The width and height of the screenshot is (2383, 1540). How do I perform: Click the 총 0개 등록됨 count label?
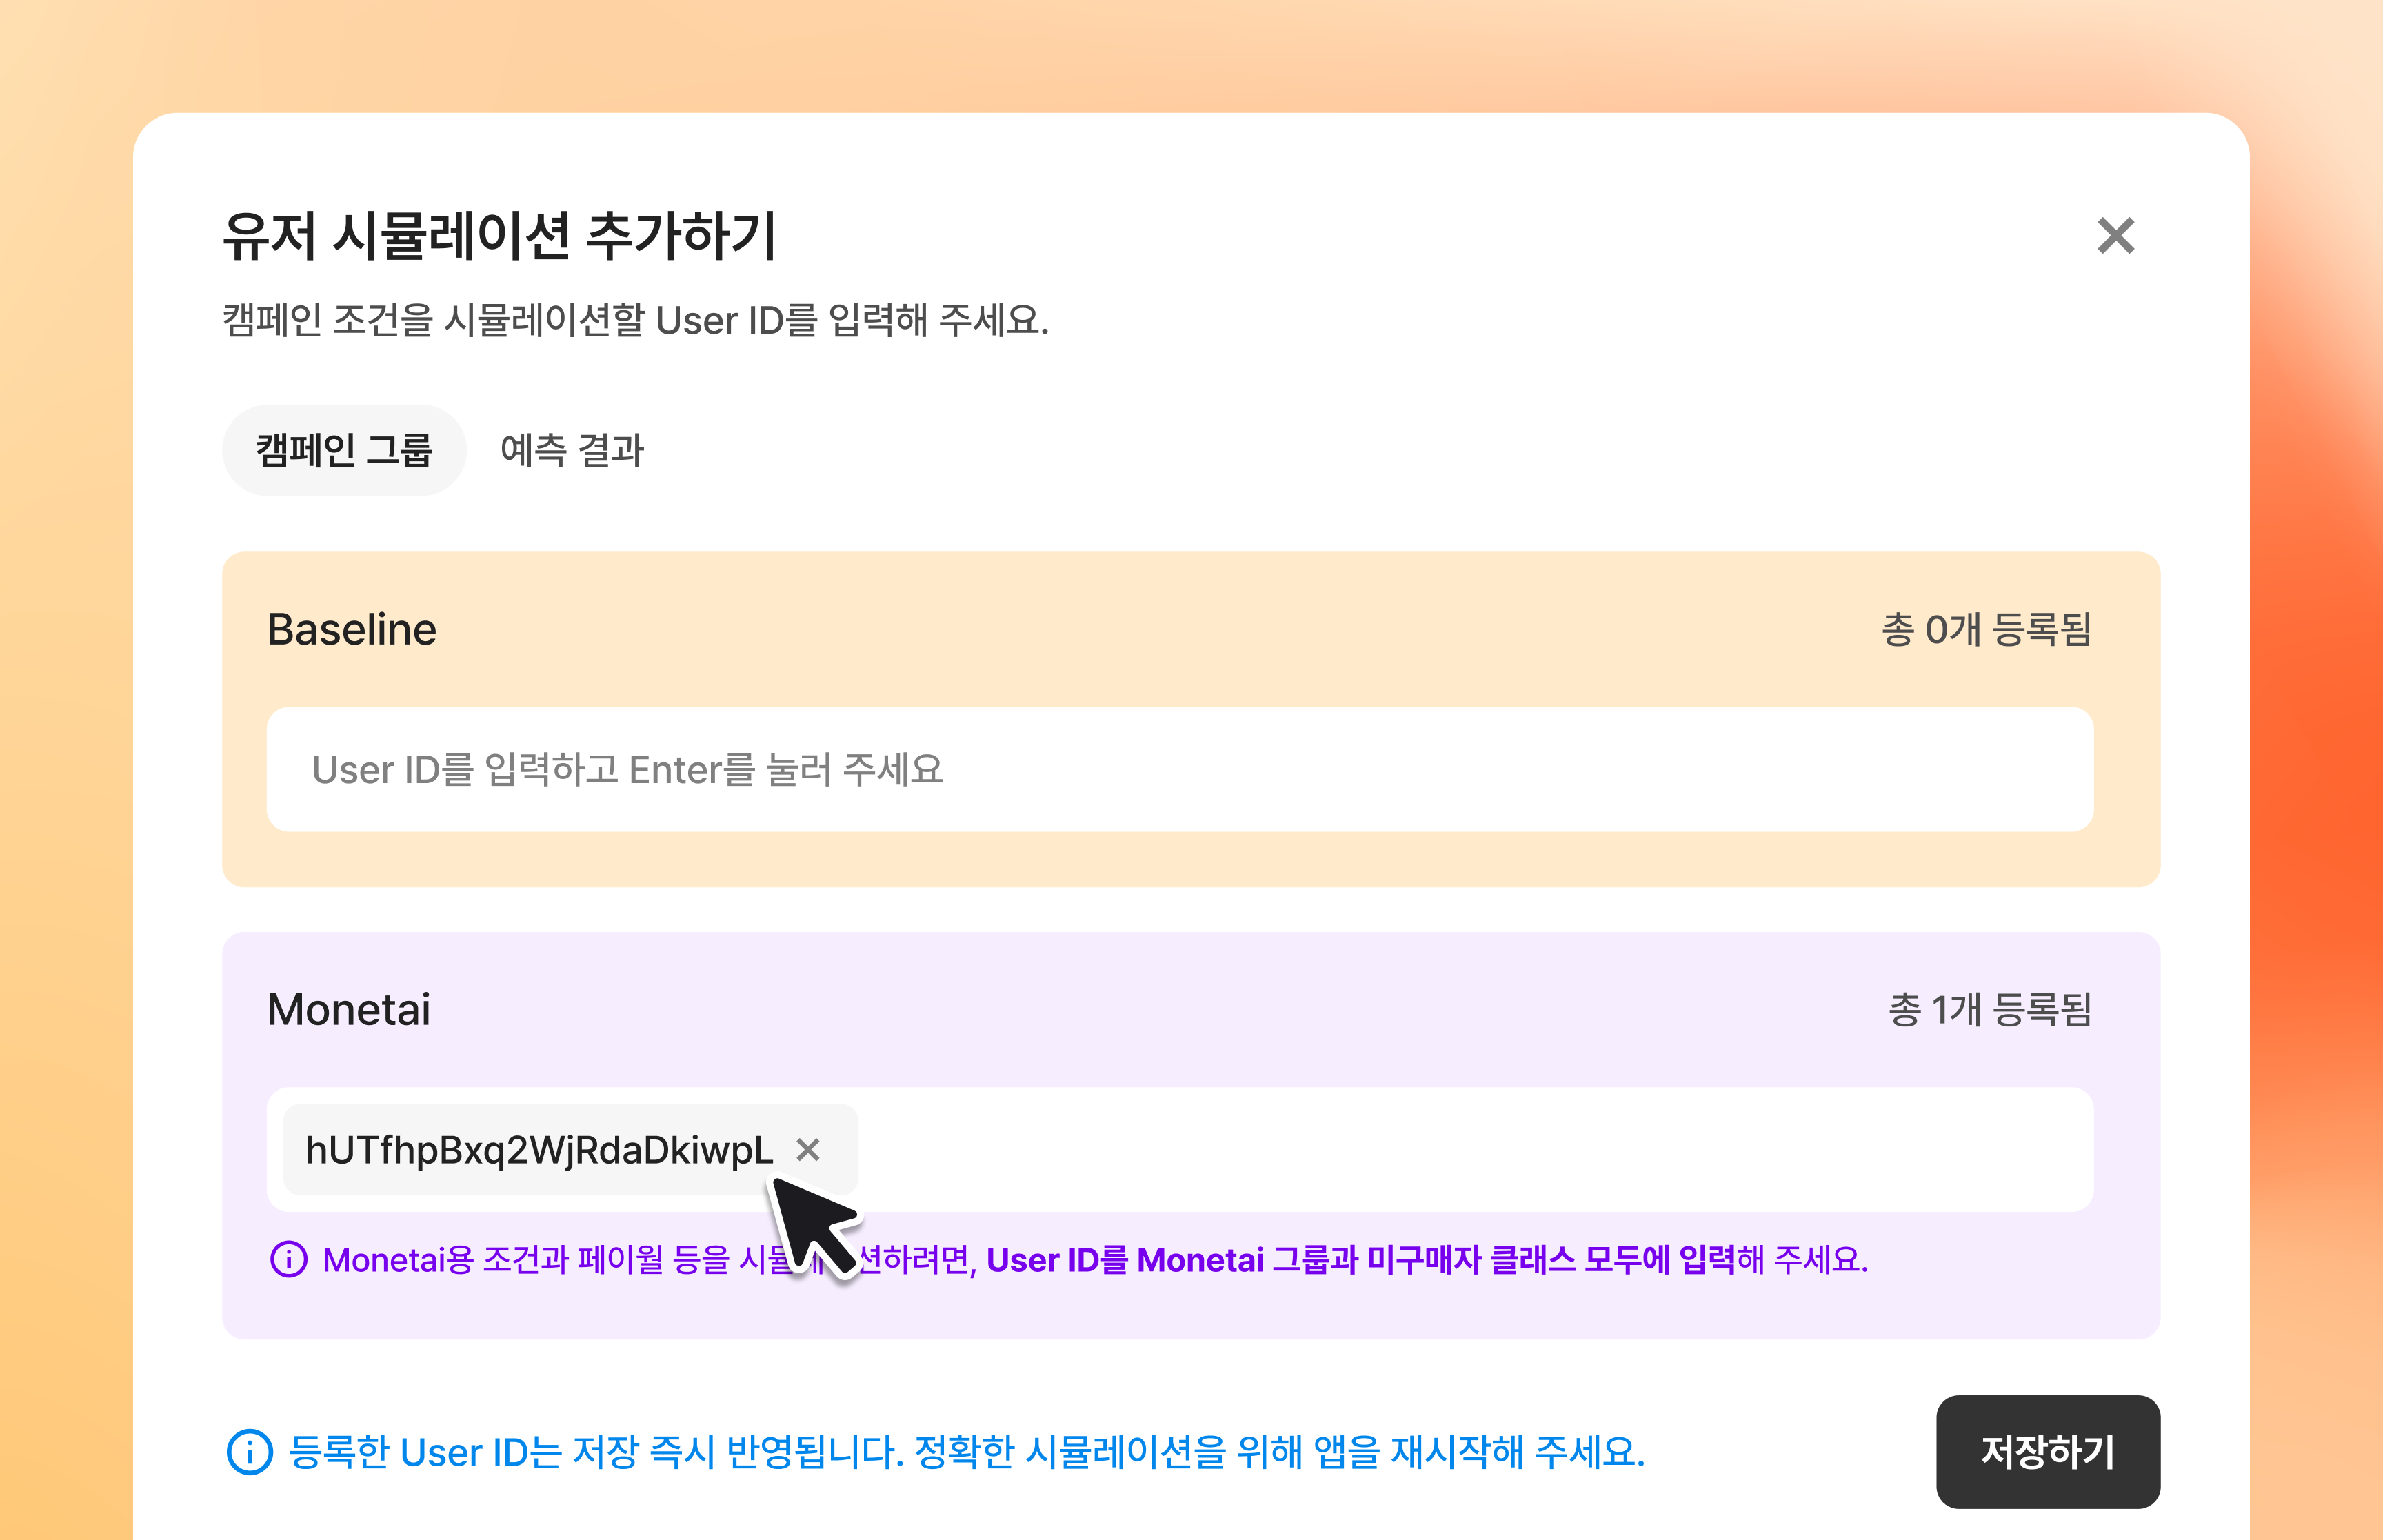tap(1986, 630)
